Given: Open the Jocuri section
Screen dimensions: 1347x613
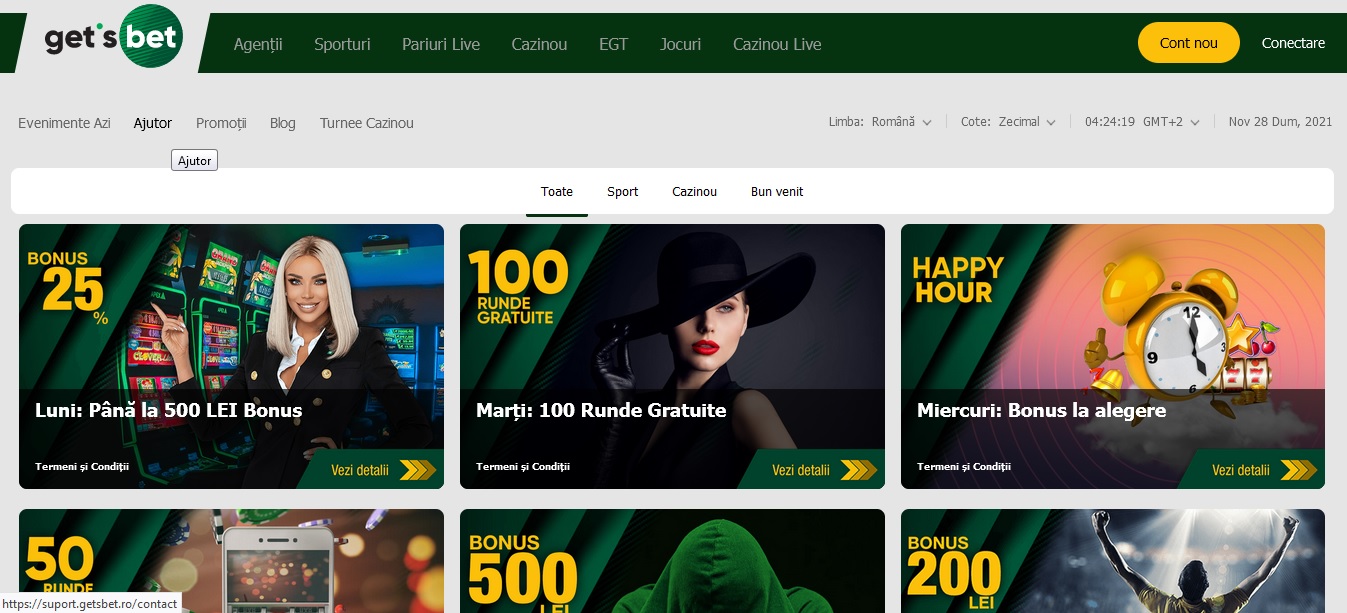Looking at the screenshot, I should (x=680, y=44).
